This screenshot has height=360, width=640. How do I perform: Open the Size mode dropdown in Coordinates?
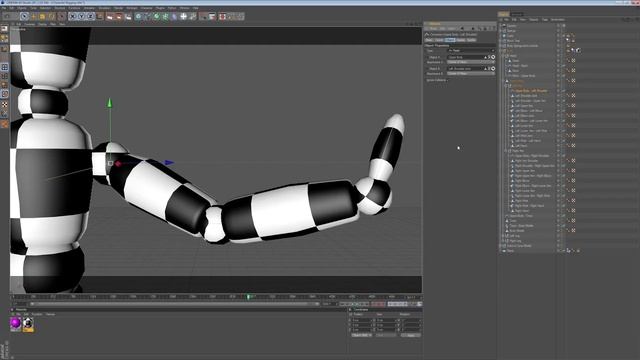point(386,335)
